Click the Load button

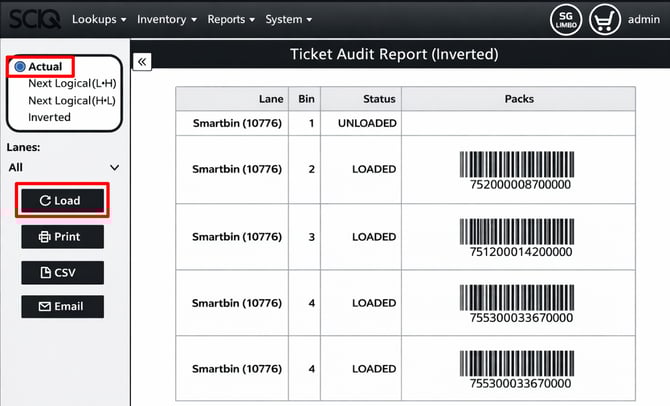pos(62,200)
